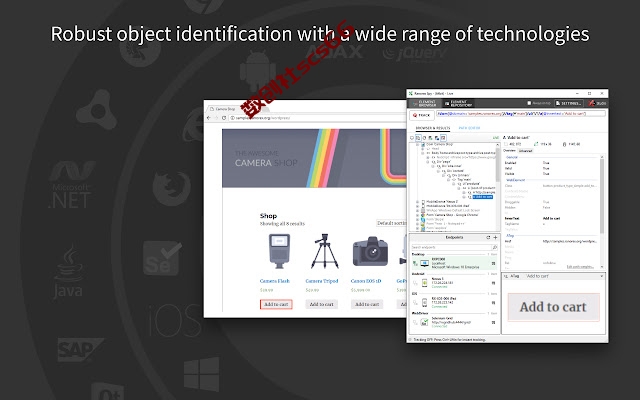The height and width of the screenshot is (400, 640).
Task: Click the browser address bar
Action: [x=318, y=118]
